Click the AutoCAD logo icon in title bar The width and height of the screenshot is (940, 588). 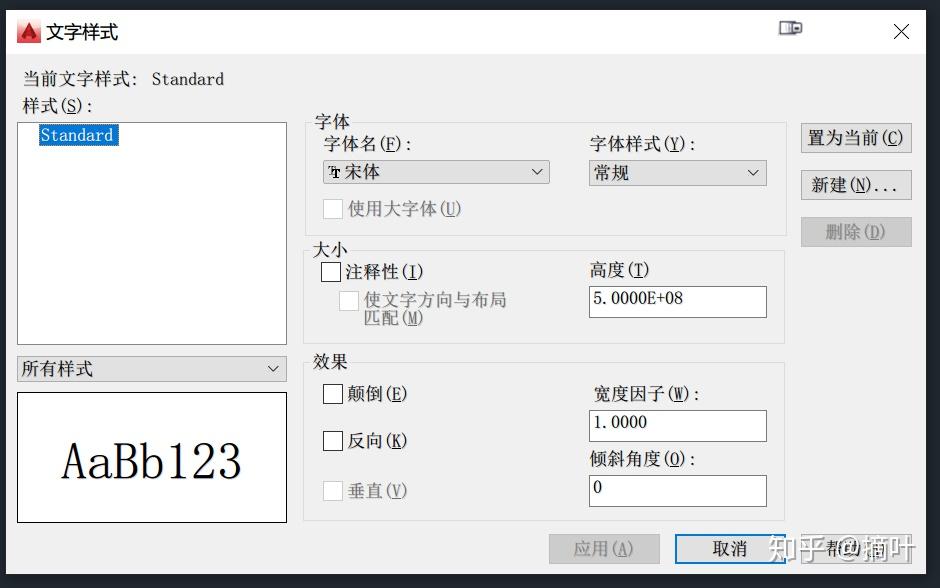(x=28, y=32)
